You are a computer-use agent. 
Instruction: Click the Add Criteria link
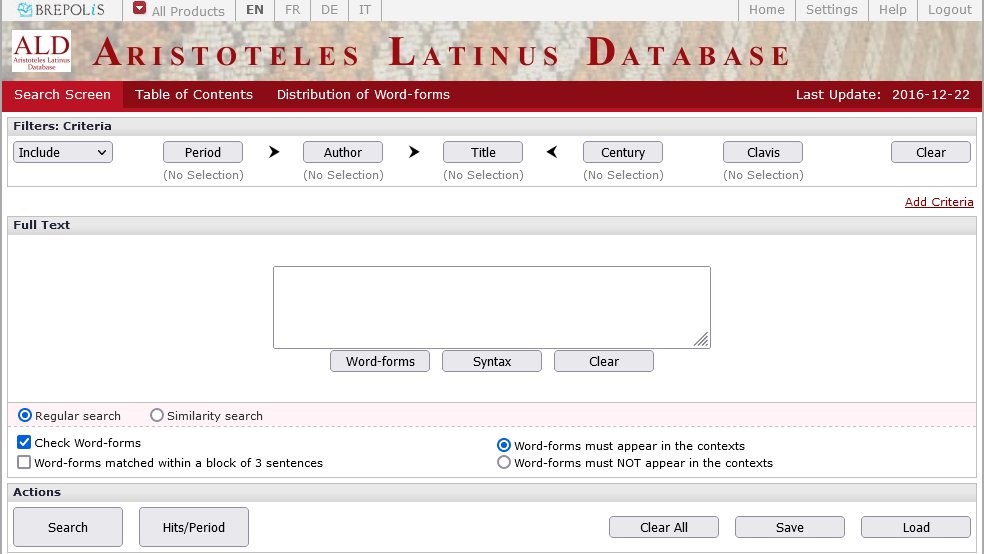pyautogui.click(x=939, y=202)
